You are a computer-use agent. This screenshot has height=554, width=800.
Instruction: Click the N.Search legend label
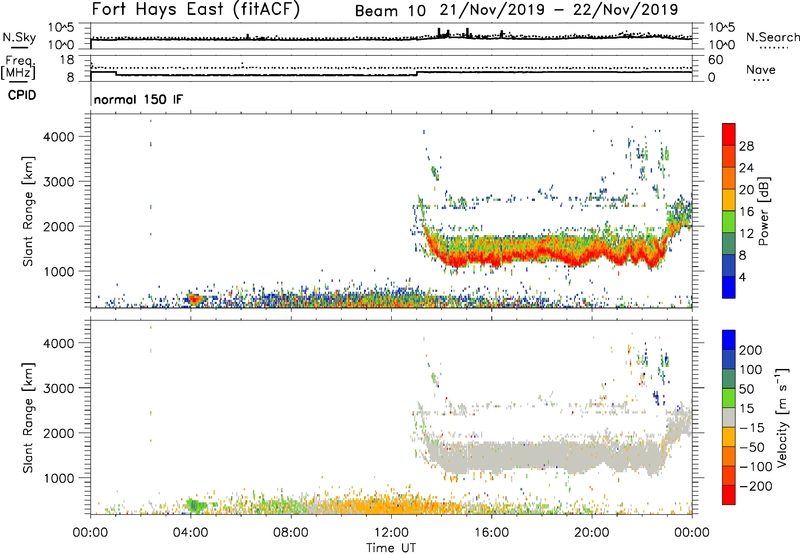[772, 37]
